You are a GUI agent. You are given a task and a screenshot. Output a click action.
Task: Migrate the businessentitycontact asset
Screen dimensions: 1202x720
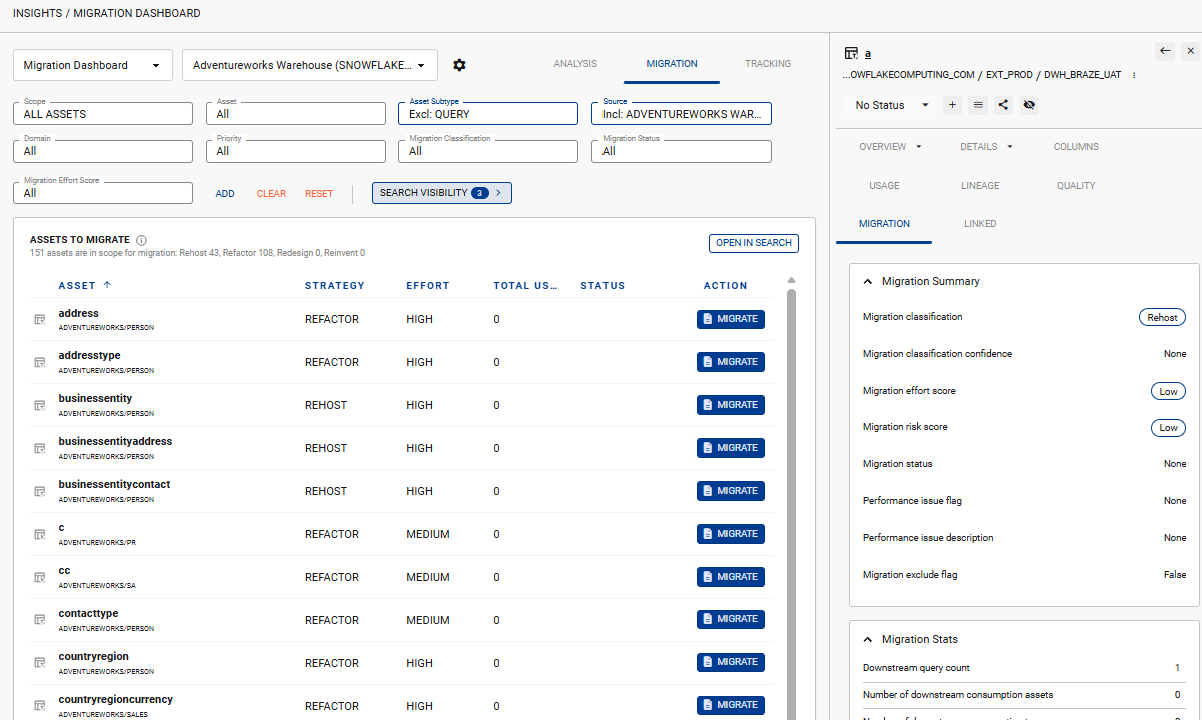(731, 491)
